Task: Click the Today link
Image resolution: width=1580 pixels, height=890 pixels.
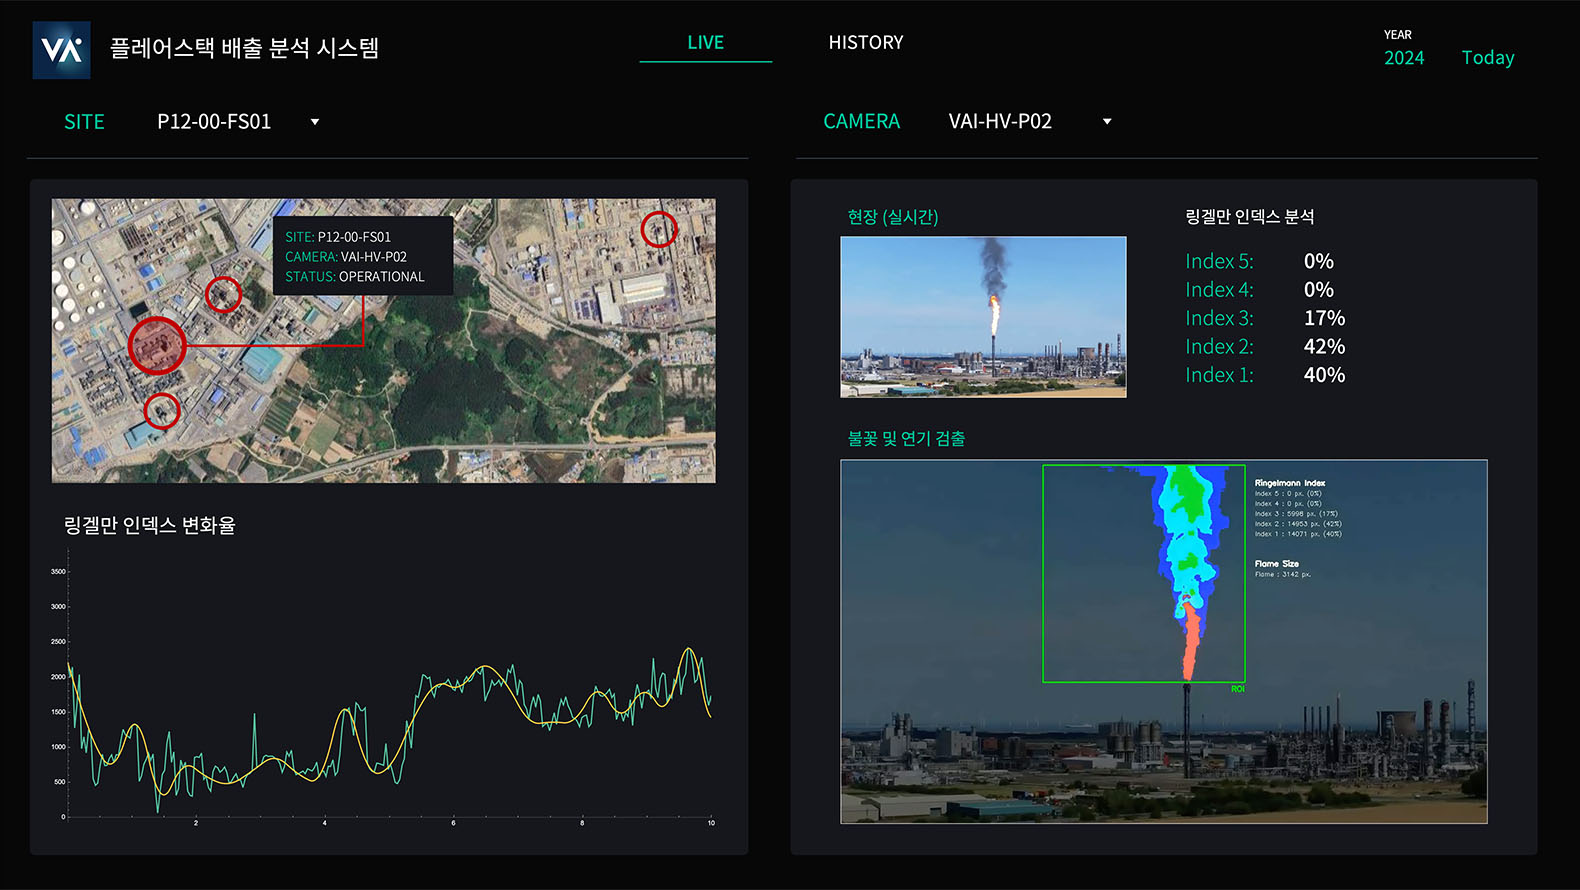Action: point(1488,58)
